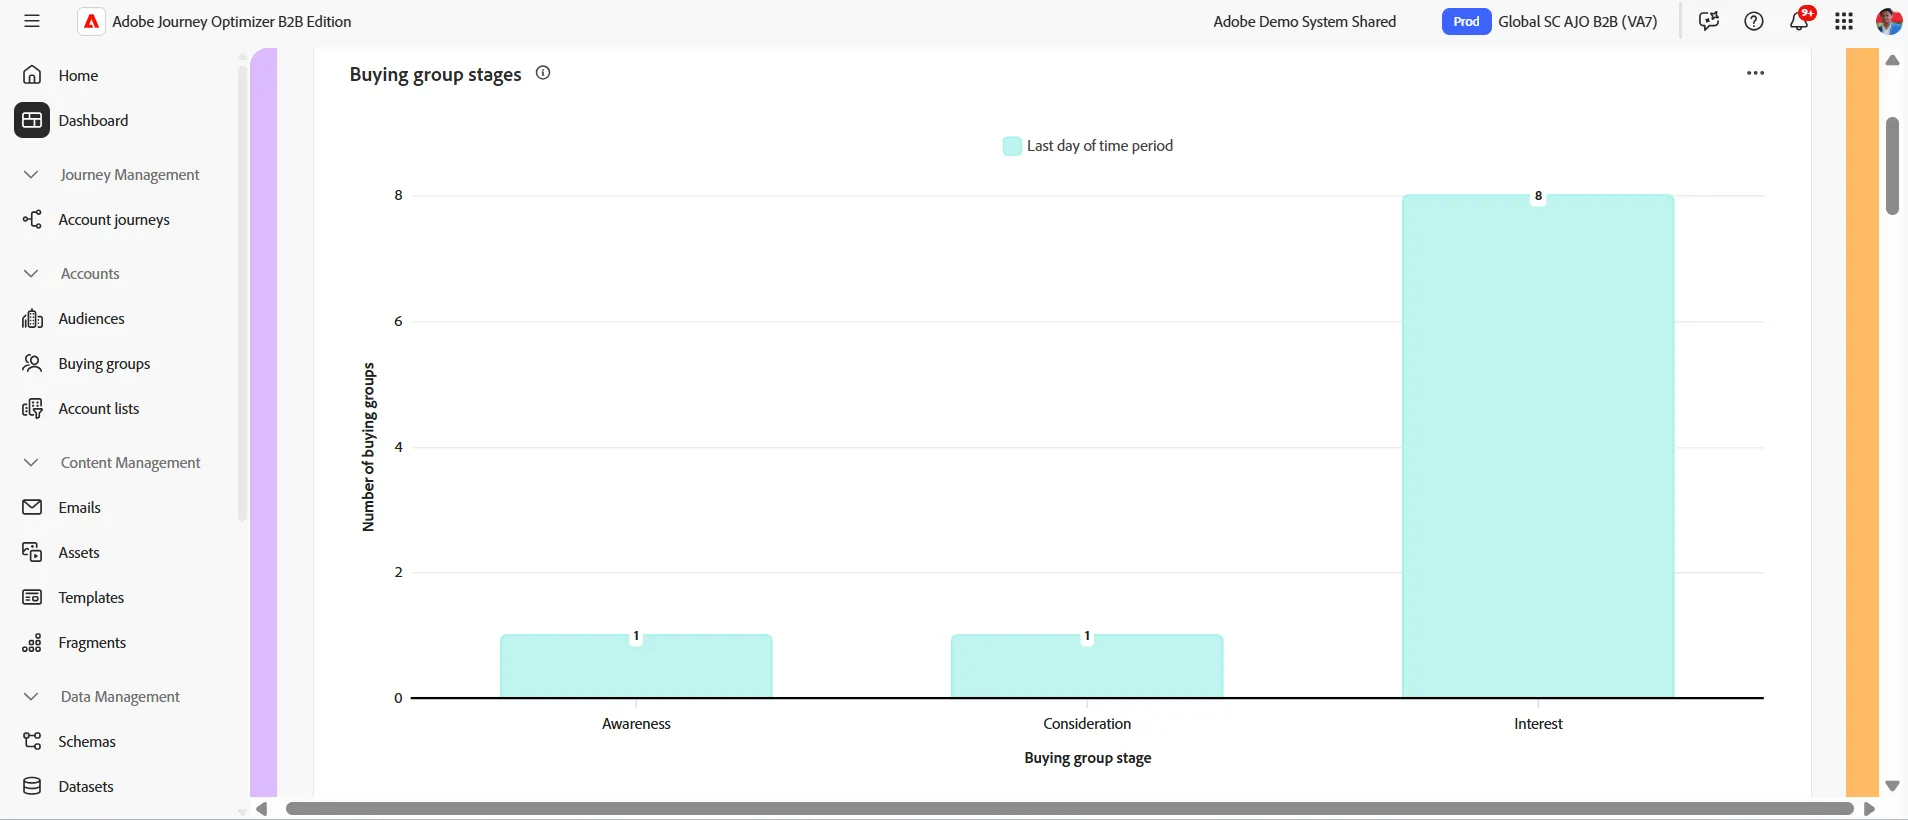Click the Schemas icon
The height and width of the screenshot is (820, 1908).
pos(32,741)
